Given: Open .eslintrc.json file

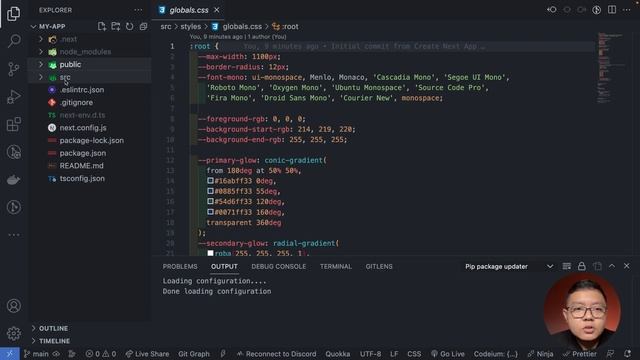Looking at the screenshot, I should pos(82,90).
